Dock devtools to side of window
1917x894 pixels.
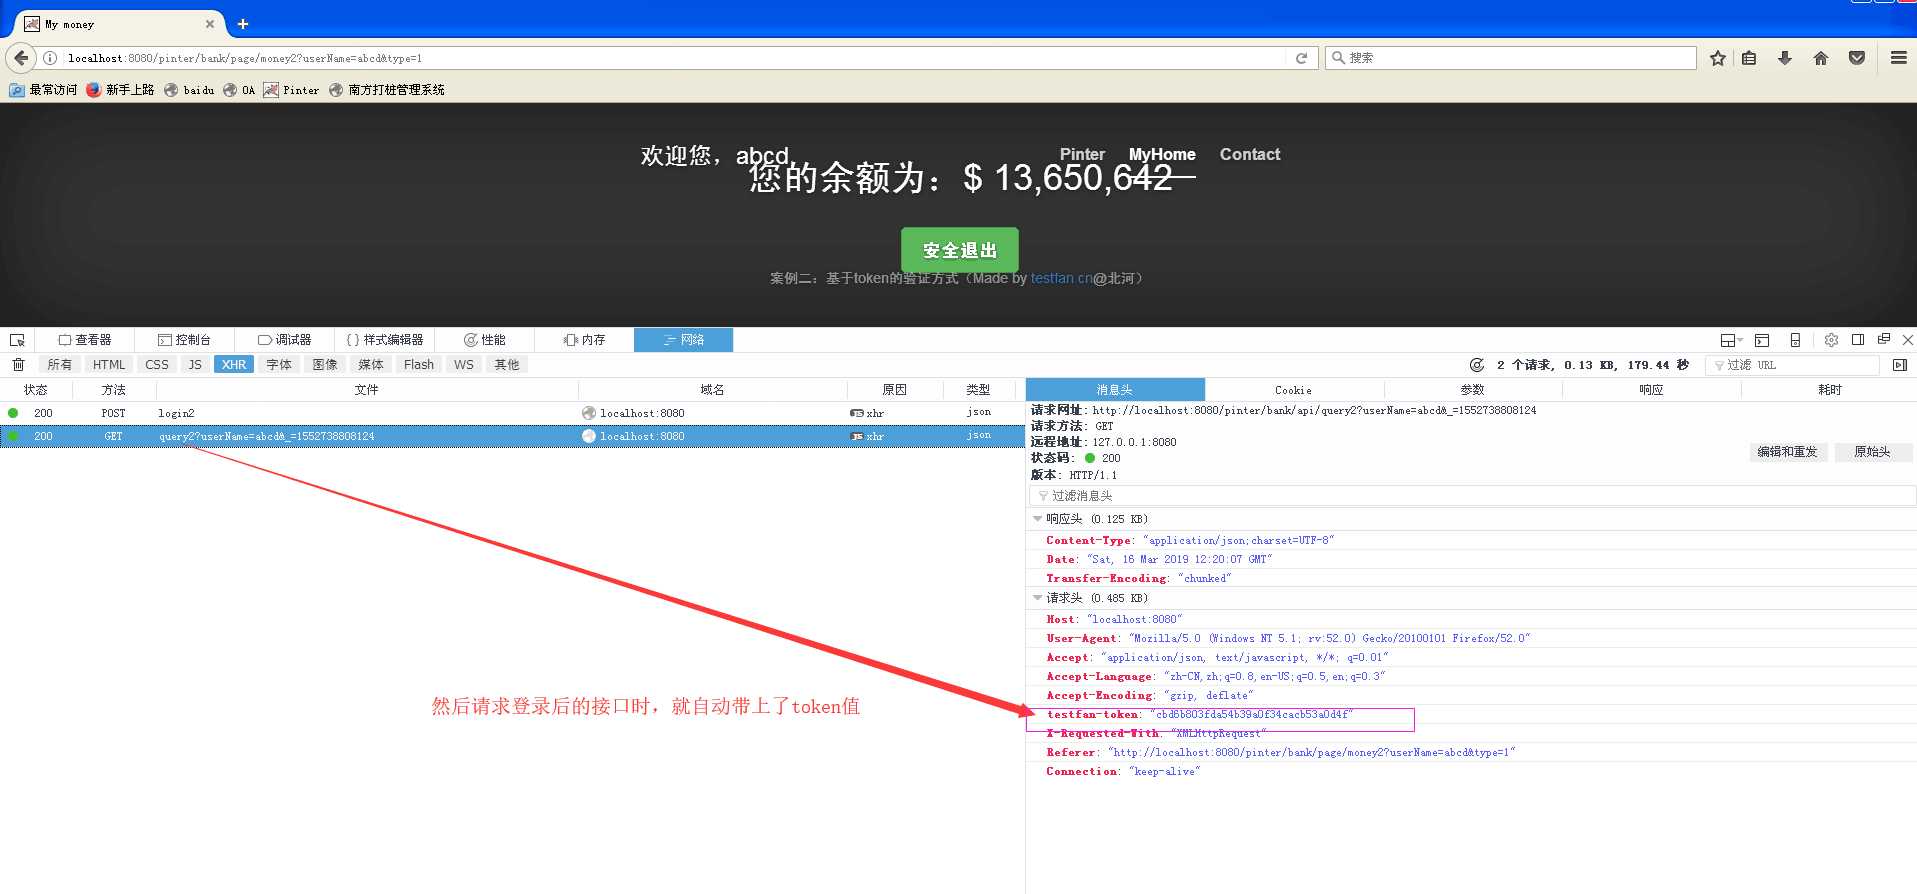(1858, 340)
